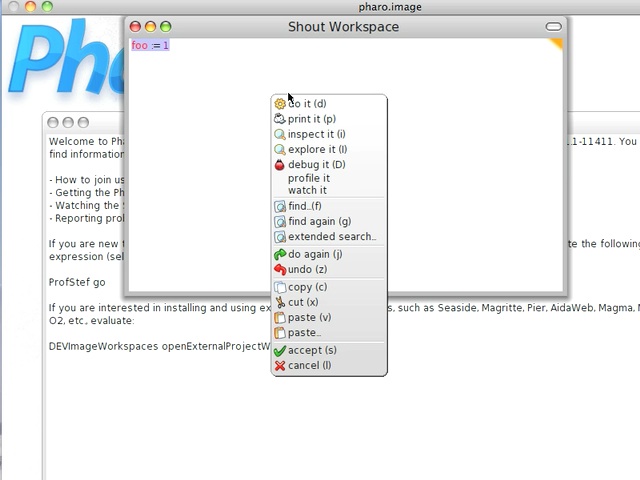Screen dimensions: 640x480
Task: Click the green zoom button of Shout Workspace
Action: point(165,27)
